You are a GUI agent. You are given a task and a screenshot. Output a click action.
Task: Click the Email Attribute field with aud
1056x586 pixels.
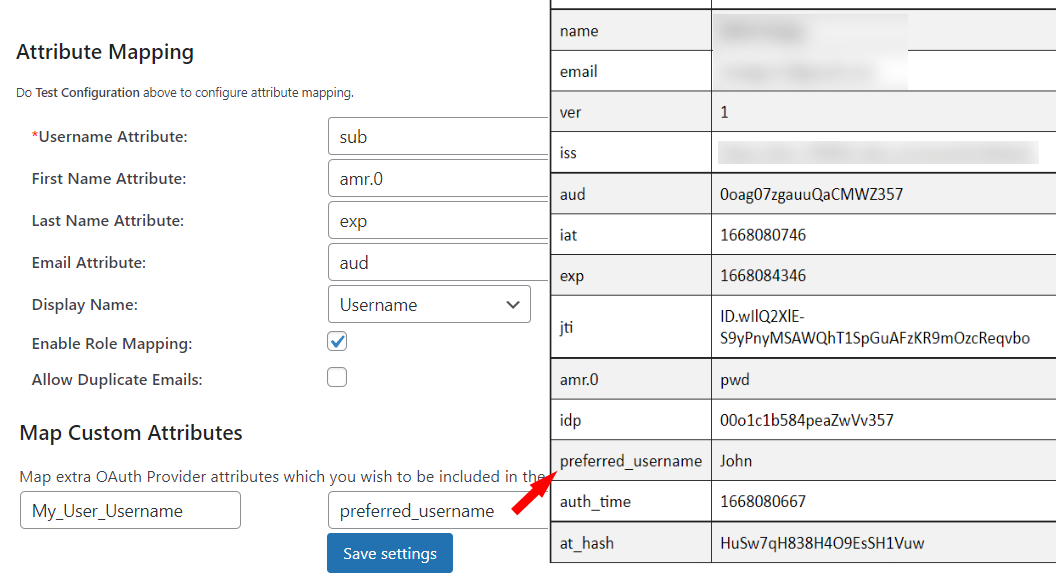(x=438, y=263)
